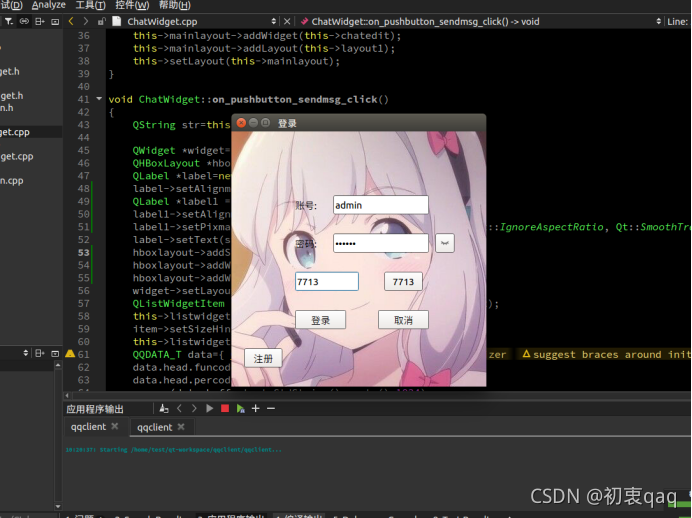This screenshot has width=692, height=518.
Task: Click the Starting qqclient output message line
Action: tap(173, 450)
